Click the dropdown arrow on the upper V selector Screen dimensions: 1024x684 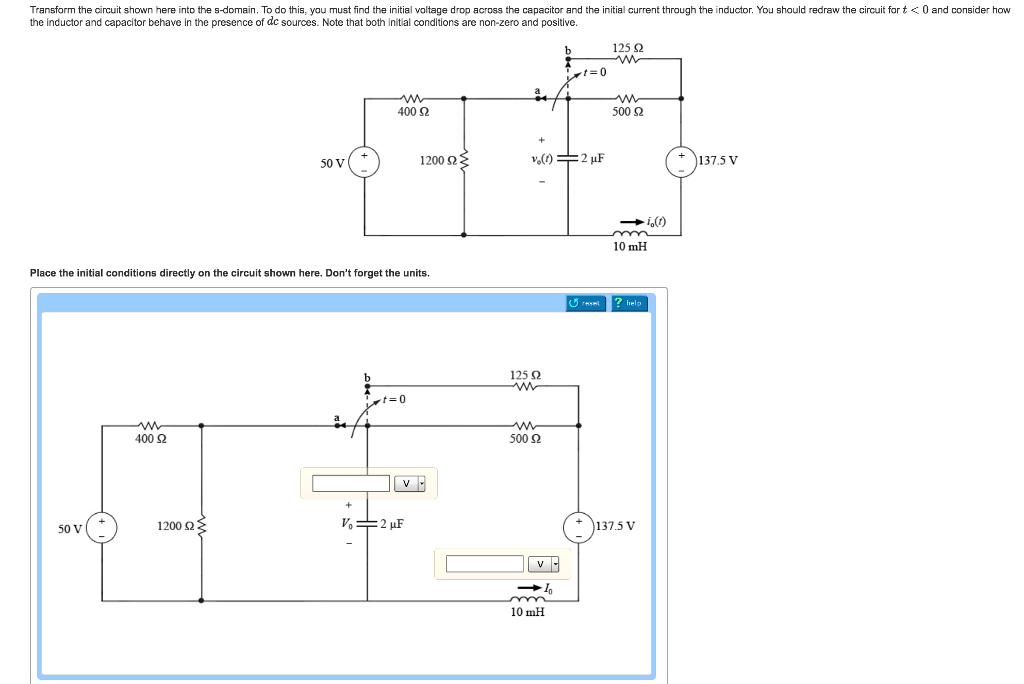coord(420,484)
